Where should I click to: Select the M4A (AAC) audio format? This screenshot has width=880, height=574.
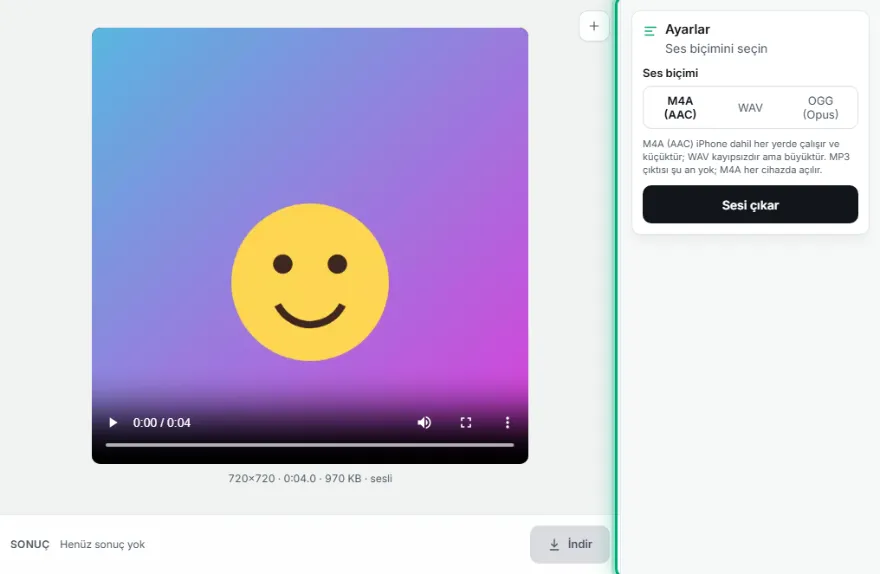(680, 108)
